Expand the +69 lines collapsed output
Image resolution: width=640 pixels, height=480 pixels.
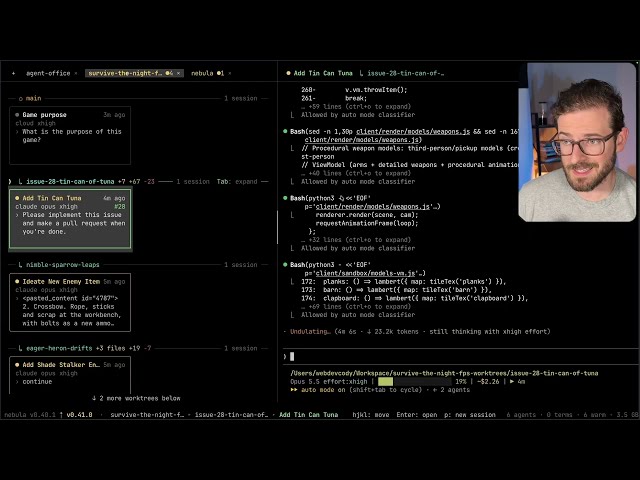pyautogui.click(x=356, y=307)
